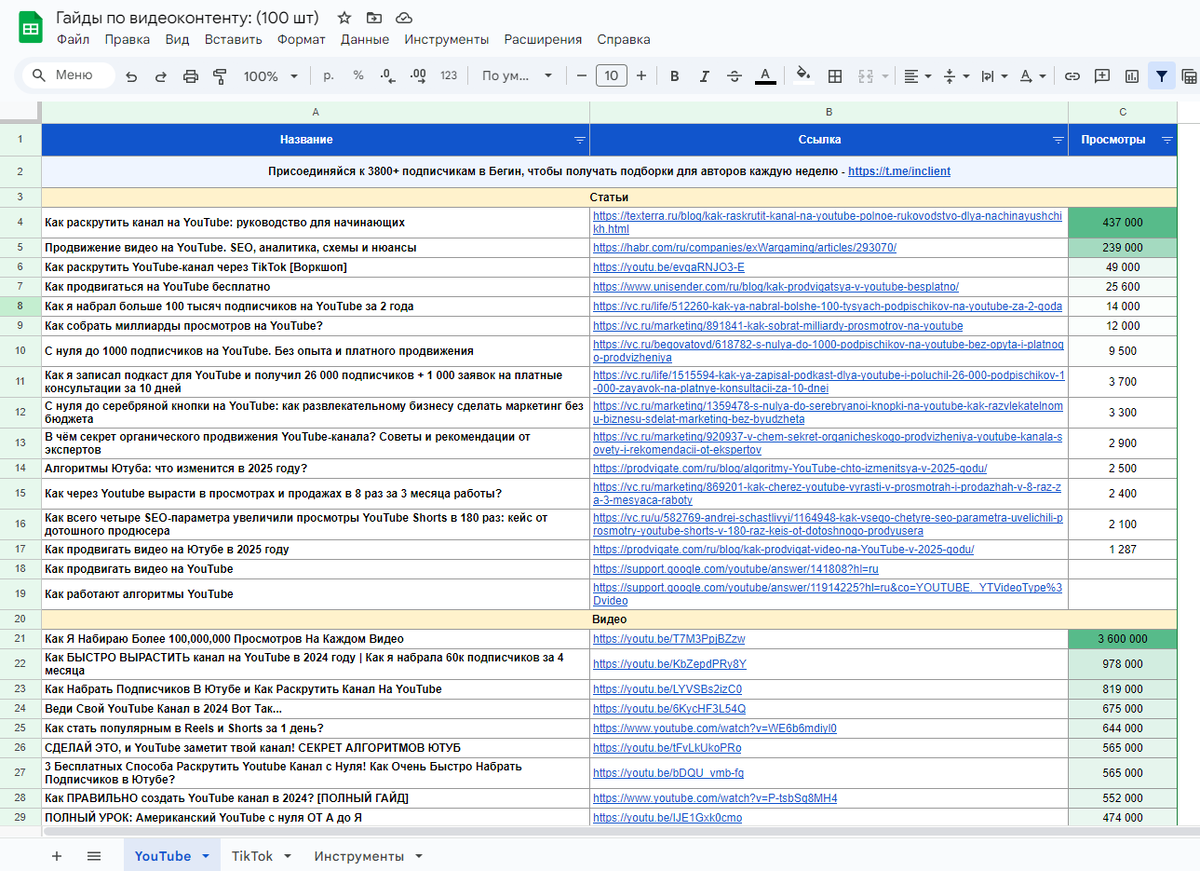
Task: Open more number formats (123)
Action: click(449, 76)
